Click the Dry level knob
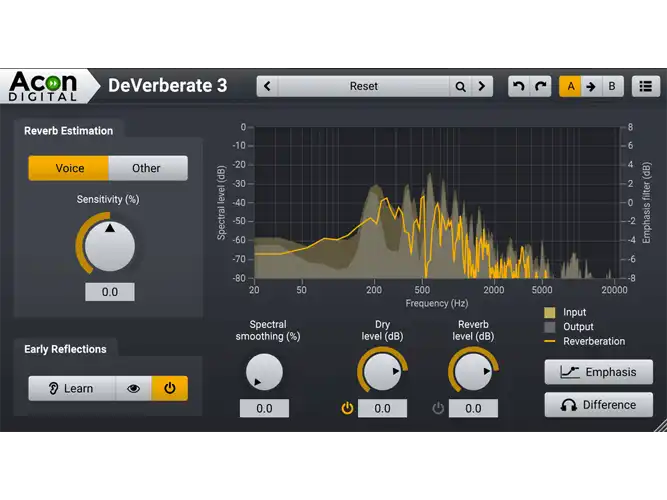The width and height of the screenshot is (667, 500). click(x=382, y=371)
